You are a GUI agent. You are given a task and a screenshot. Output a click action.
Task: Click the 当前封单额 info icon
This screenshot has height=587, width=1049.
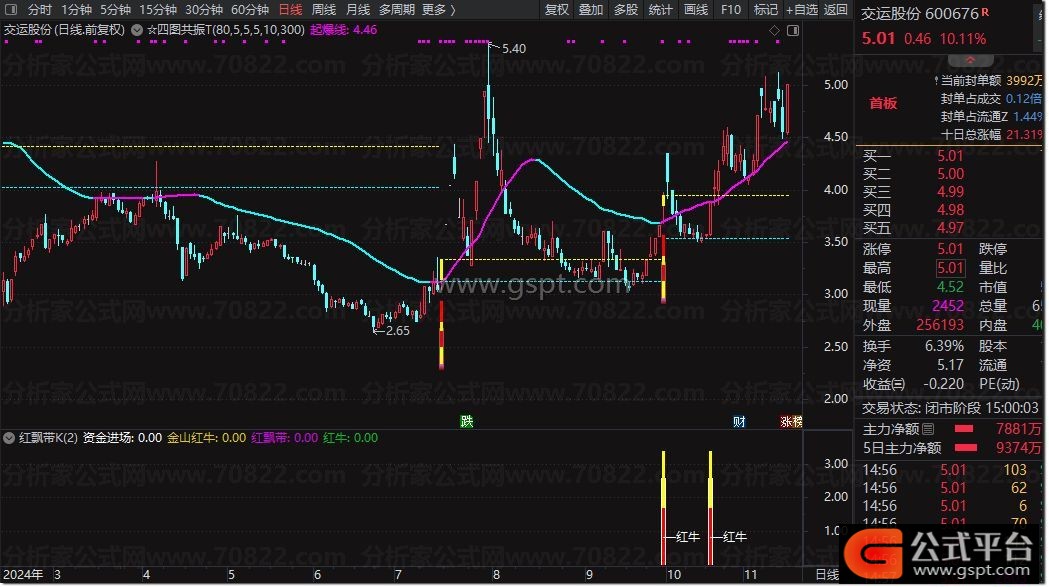click(937, 80)
